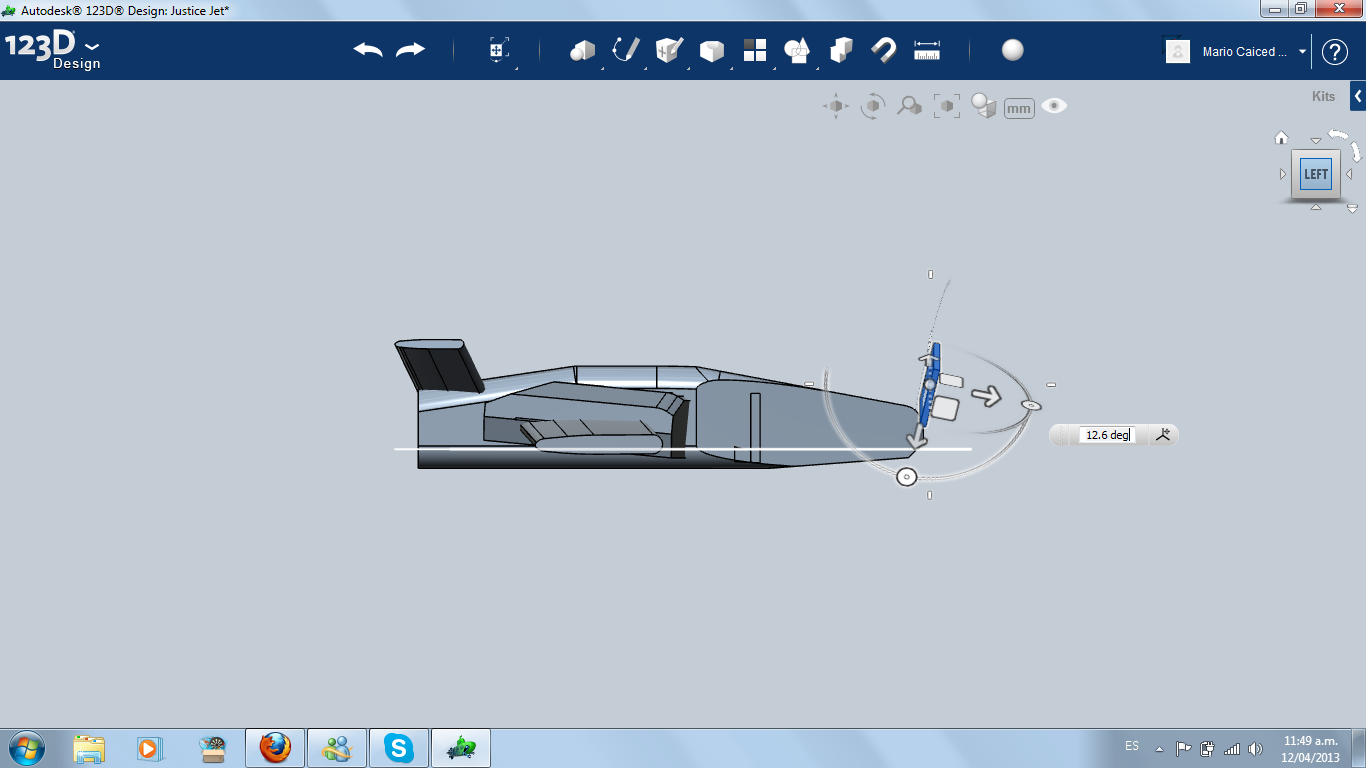Open the Construct tool menu
The width and height of the screenshot is (1366, 768).
click(x=669, y=50)
